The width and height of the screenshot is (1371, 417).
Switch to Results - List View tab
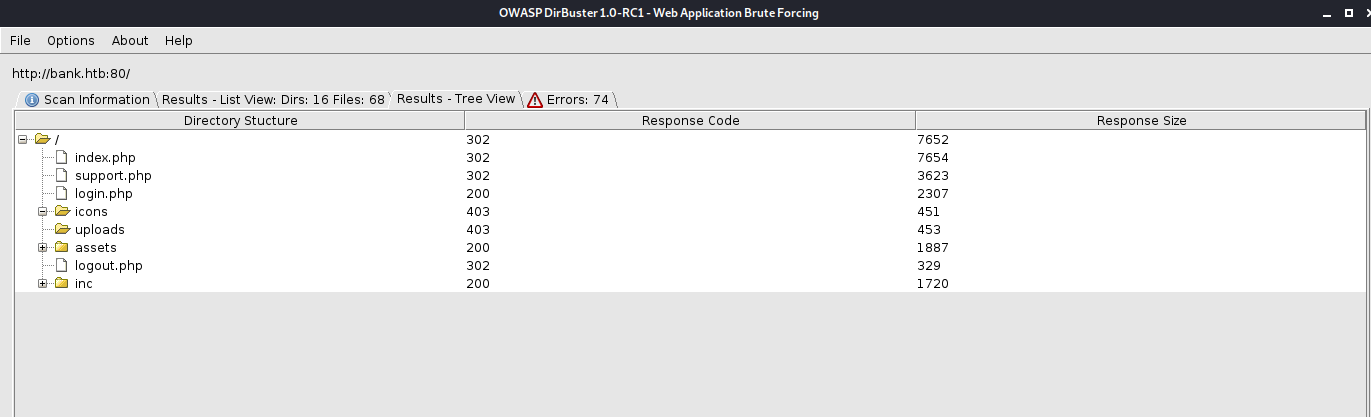pos(273,99)
